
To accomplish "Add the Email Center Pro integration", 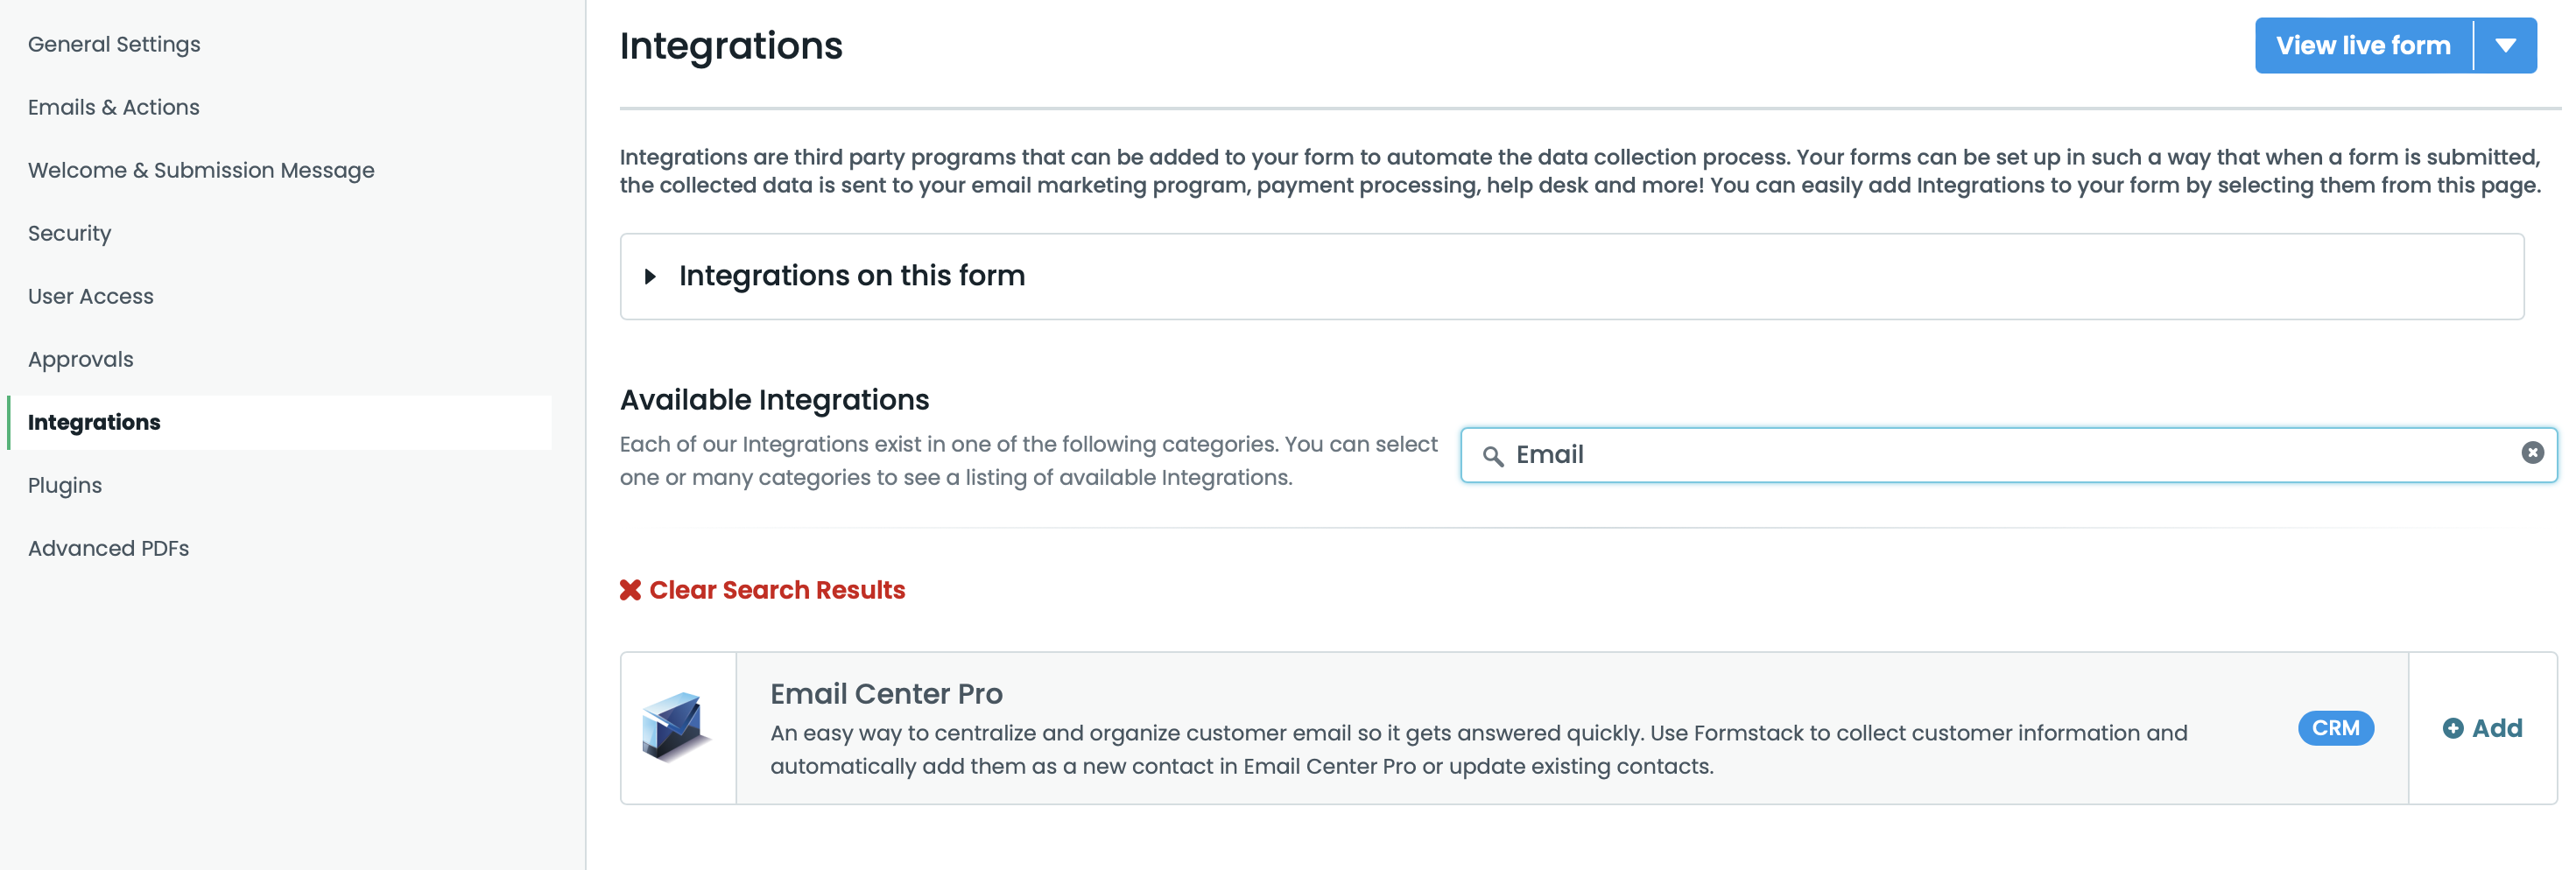I will pos(2483,728).
